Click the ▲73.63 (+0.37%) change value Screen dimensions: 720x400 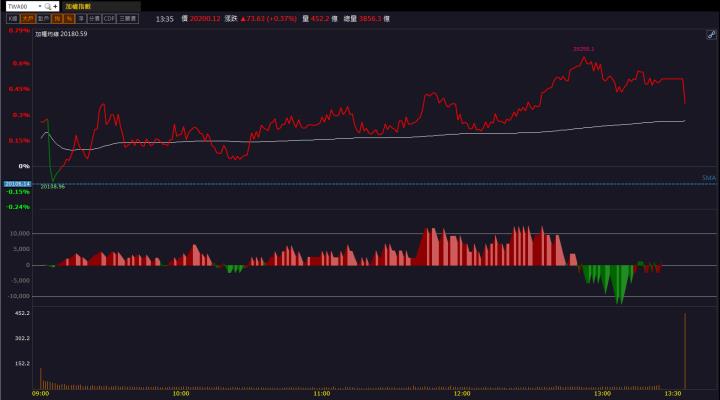268,19
